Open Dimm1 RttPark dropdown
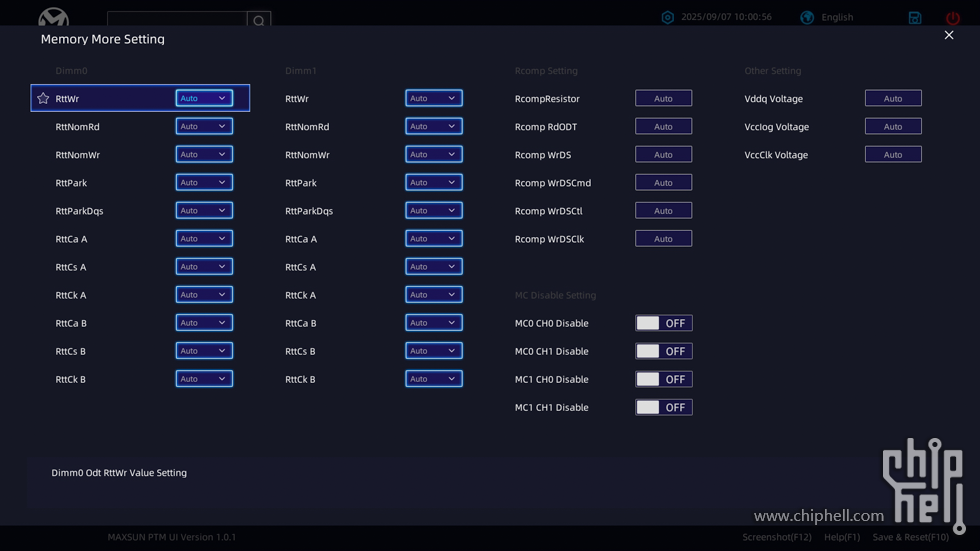This screenshot has width=980, height=551. (x=434, y=182)
